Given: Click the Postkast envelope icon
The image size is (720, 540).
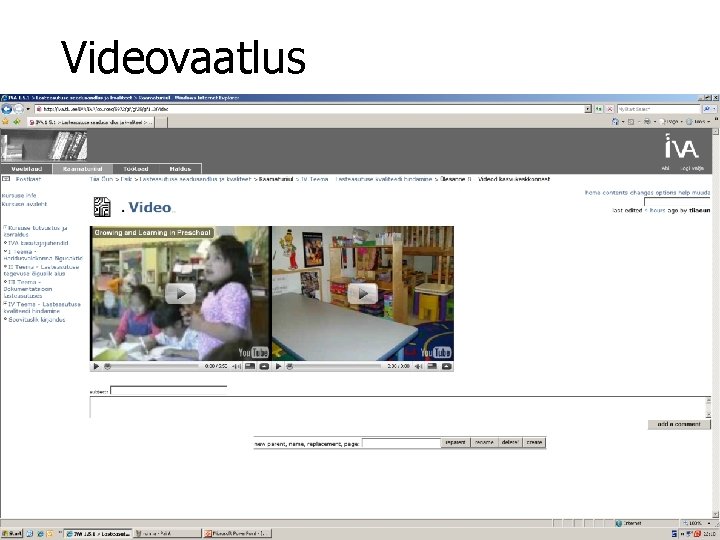Looking at the screenshot, I should coord(6,179).
